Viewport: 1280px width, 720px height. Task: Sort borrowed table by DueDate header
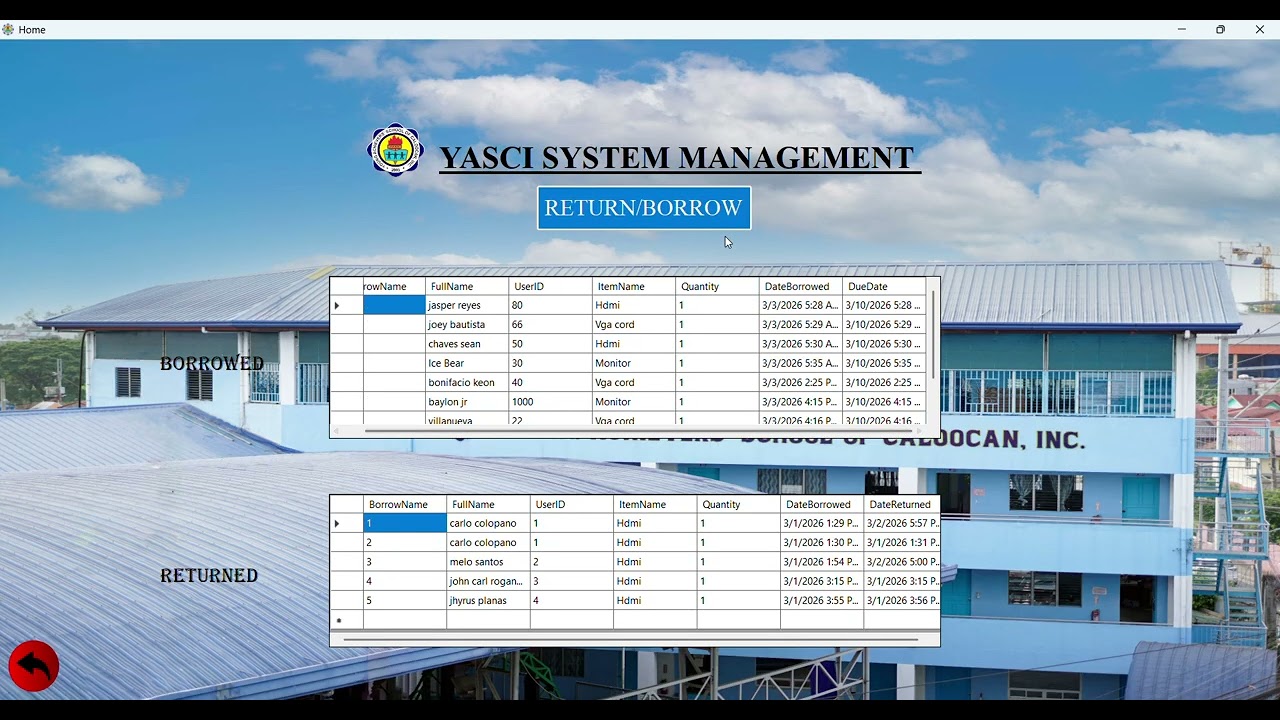(884, 286)
